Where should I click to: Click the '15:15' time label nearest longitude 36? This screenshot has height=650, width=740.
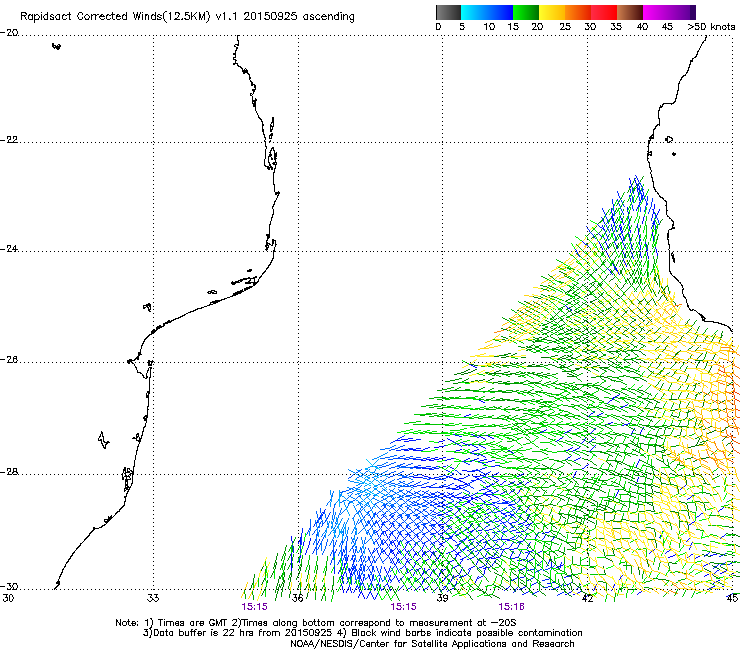point(254,607)
